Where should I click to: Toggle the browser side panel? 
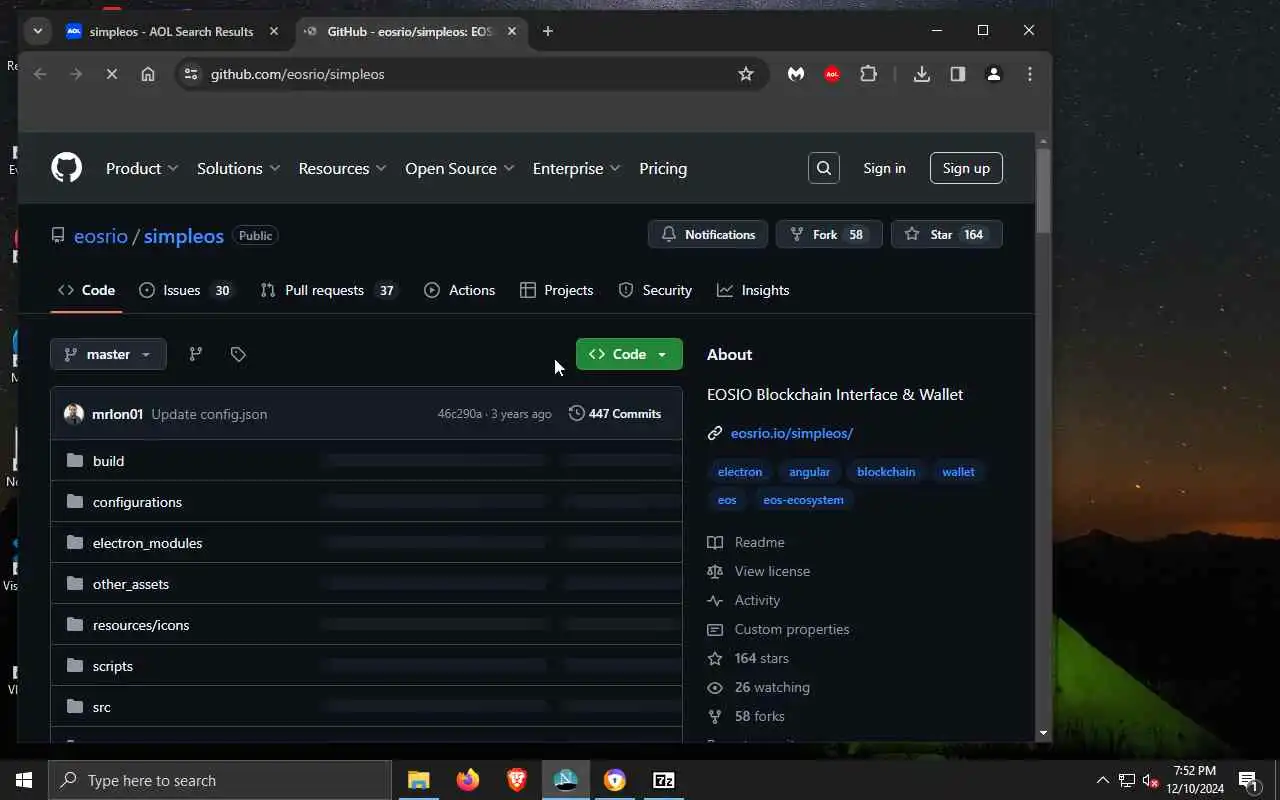[958, 74]
